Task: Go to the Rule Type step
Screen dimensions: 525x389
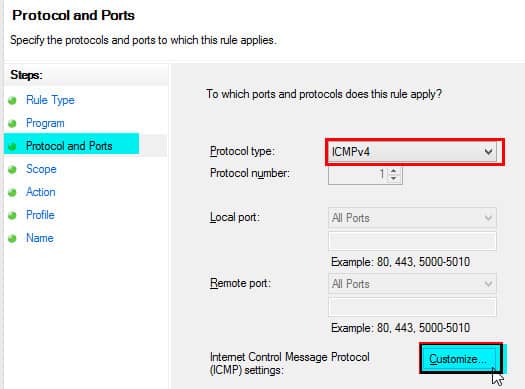Action: click(x=50, y=100)
